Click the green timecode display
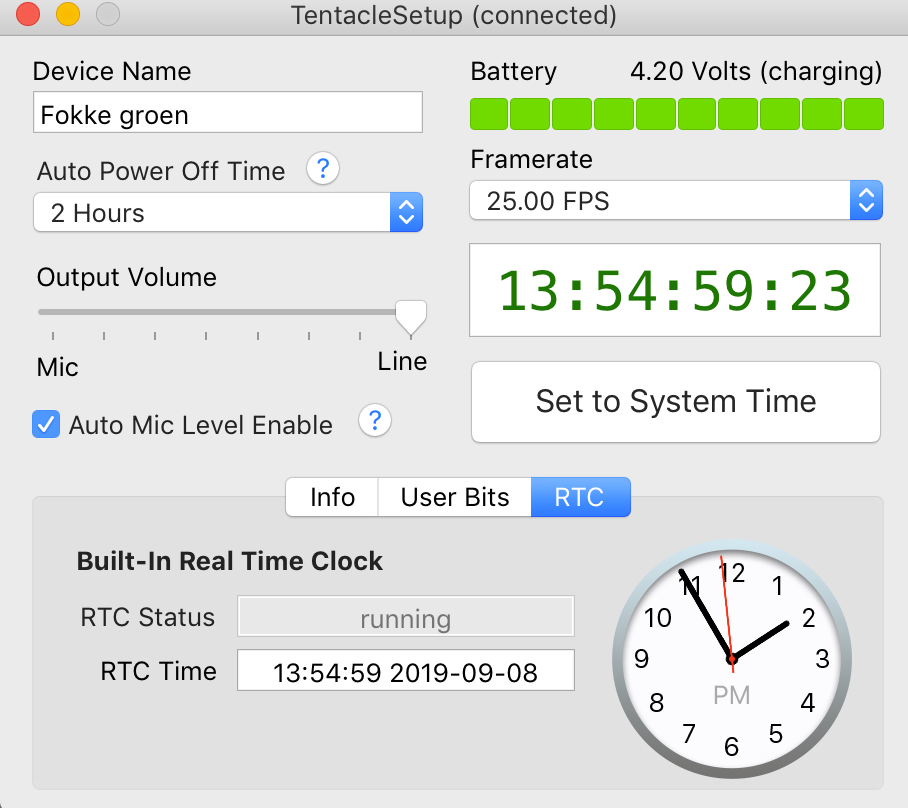Viewport: 908px width, 808px height. click(675, 290)
